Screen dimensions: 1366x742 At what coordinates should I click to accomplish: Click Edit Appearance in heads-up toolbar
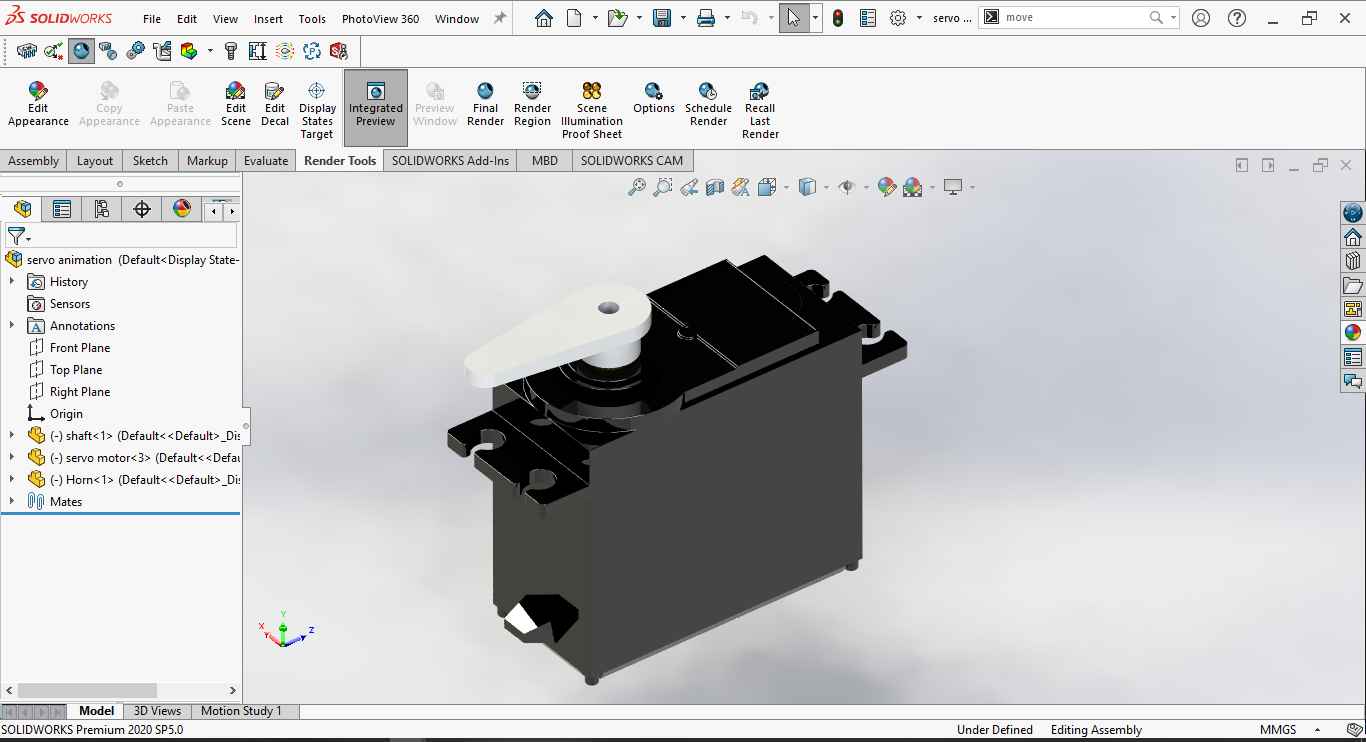pos(886,187)
